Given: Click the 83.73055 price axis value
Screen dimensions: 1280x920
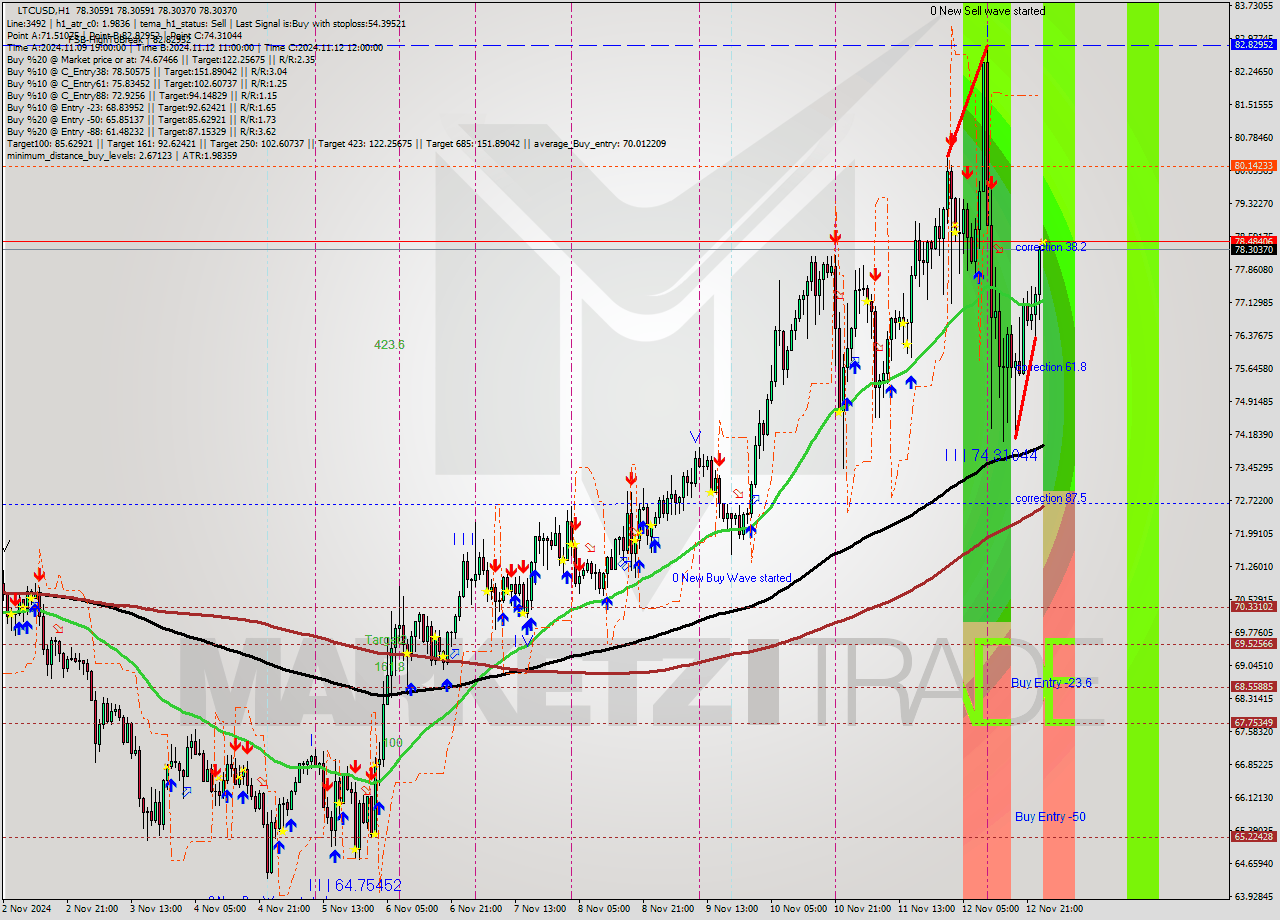Looking at the screenshot, I should tap(1254, 6).
